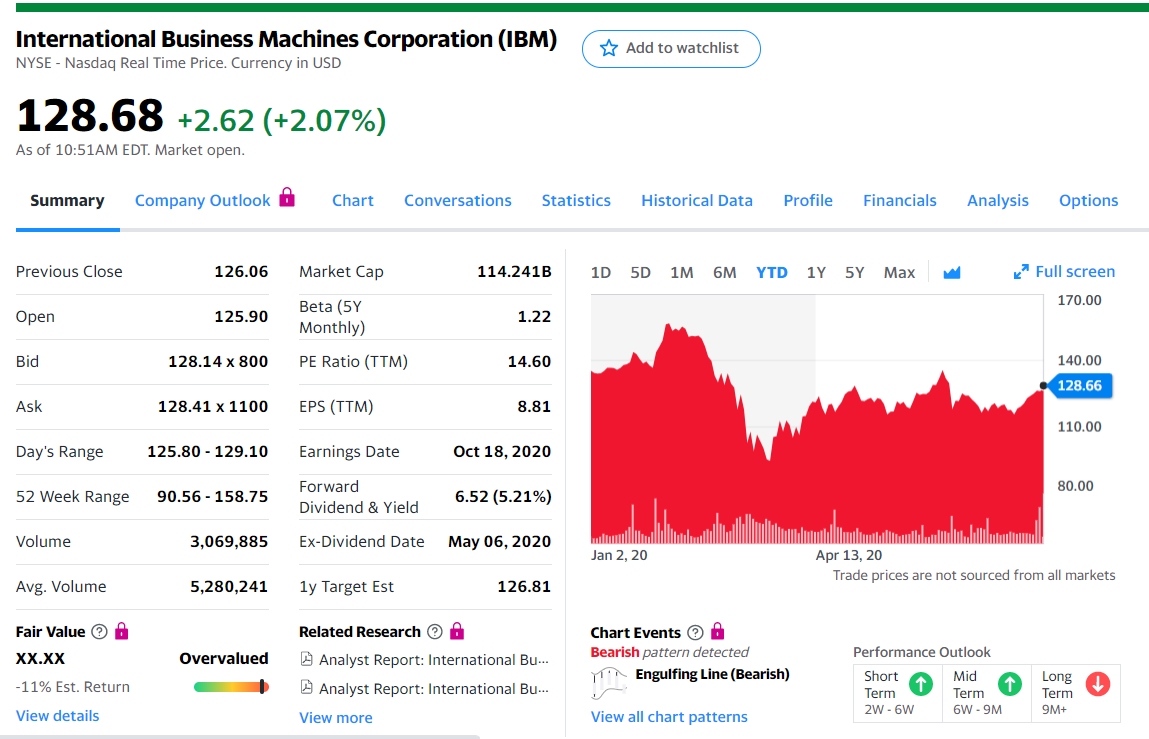The height and width of the screenshot is (739, 1149).
Task: Switch chart range to 5Y
Action: pyautogui.click(x=854, y=272)
